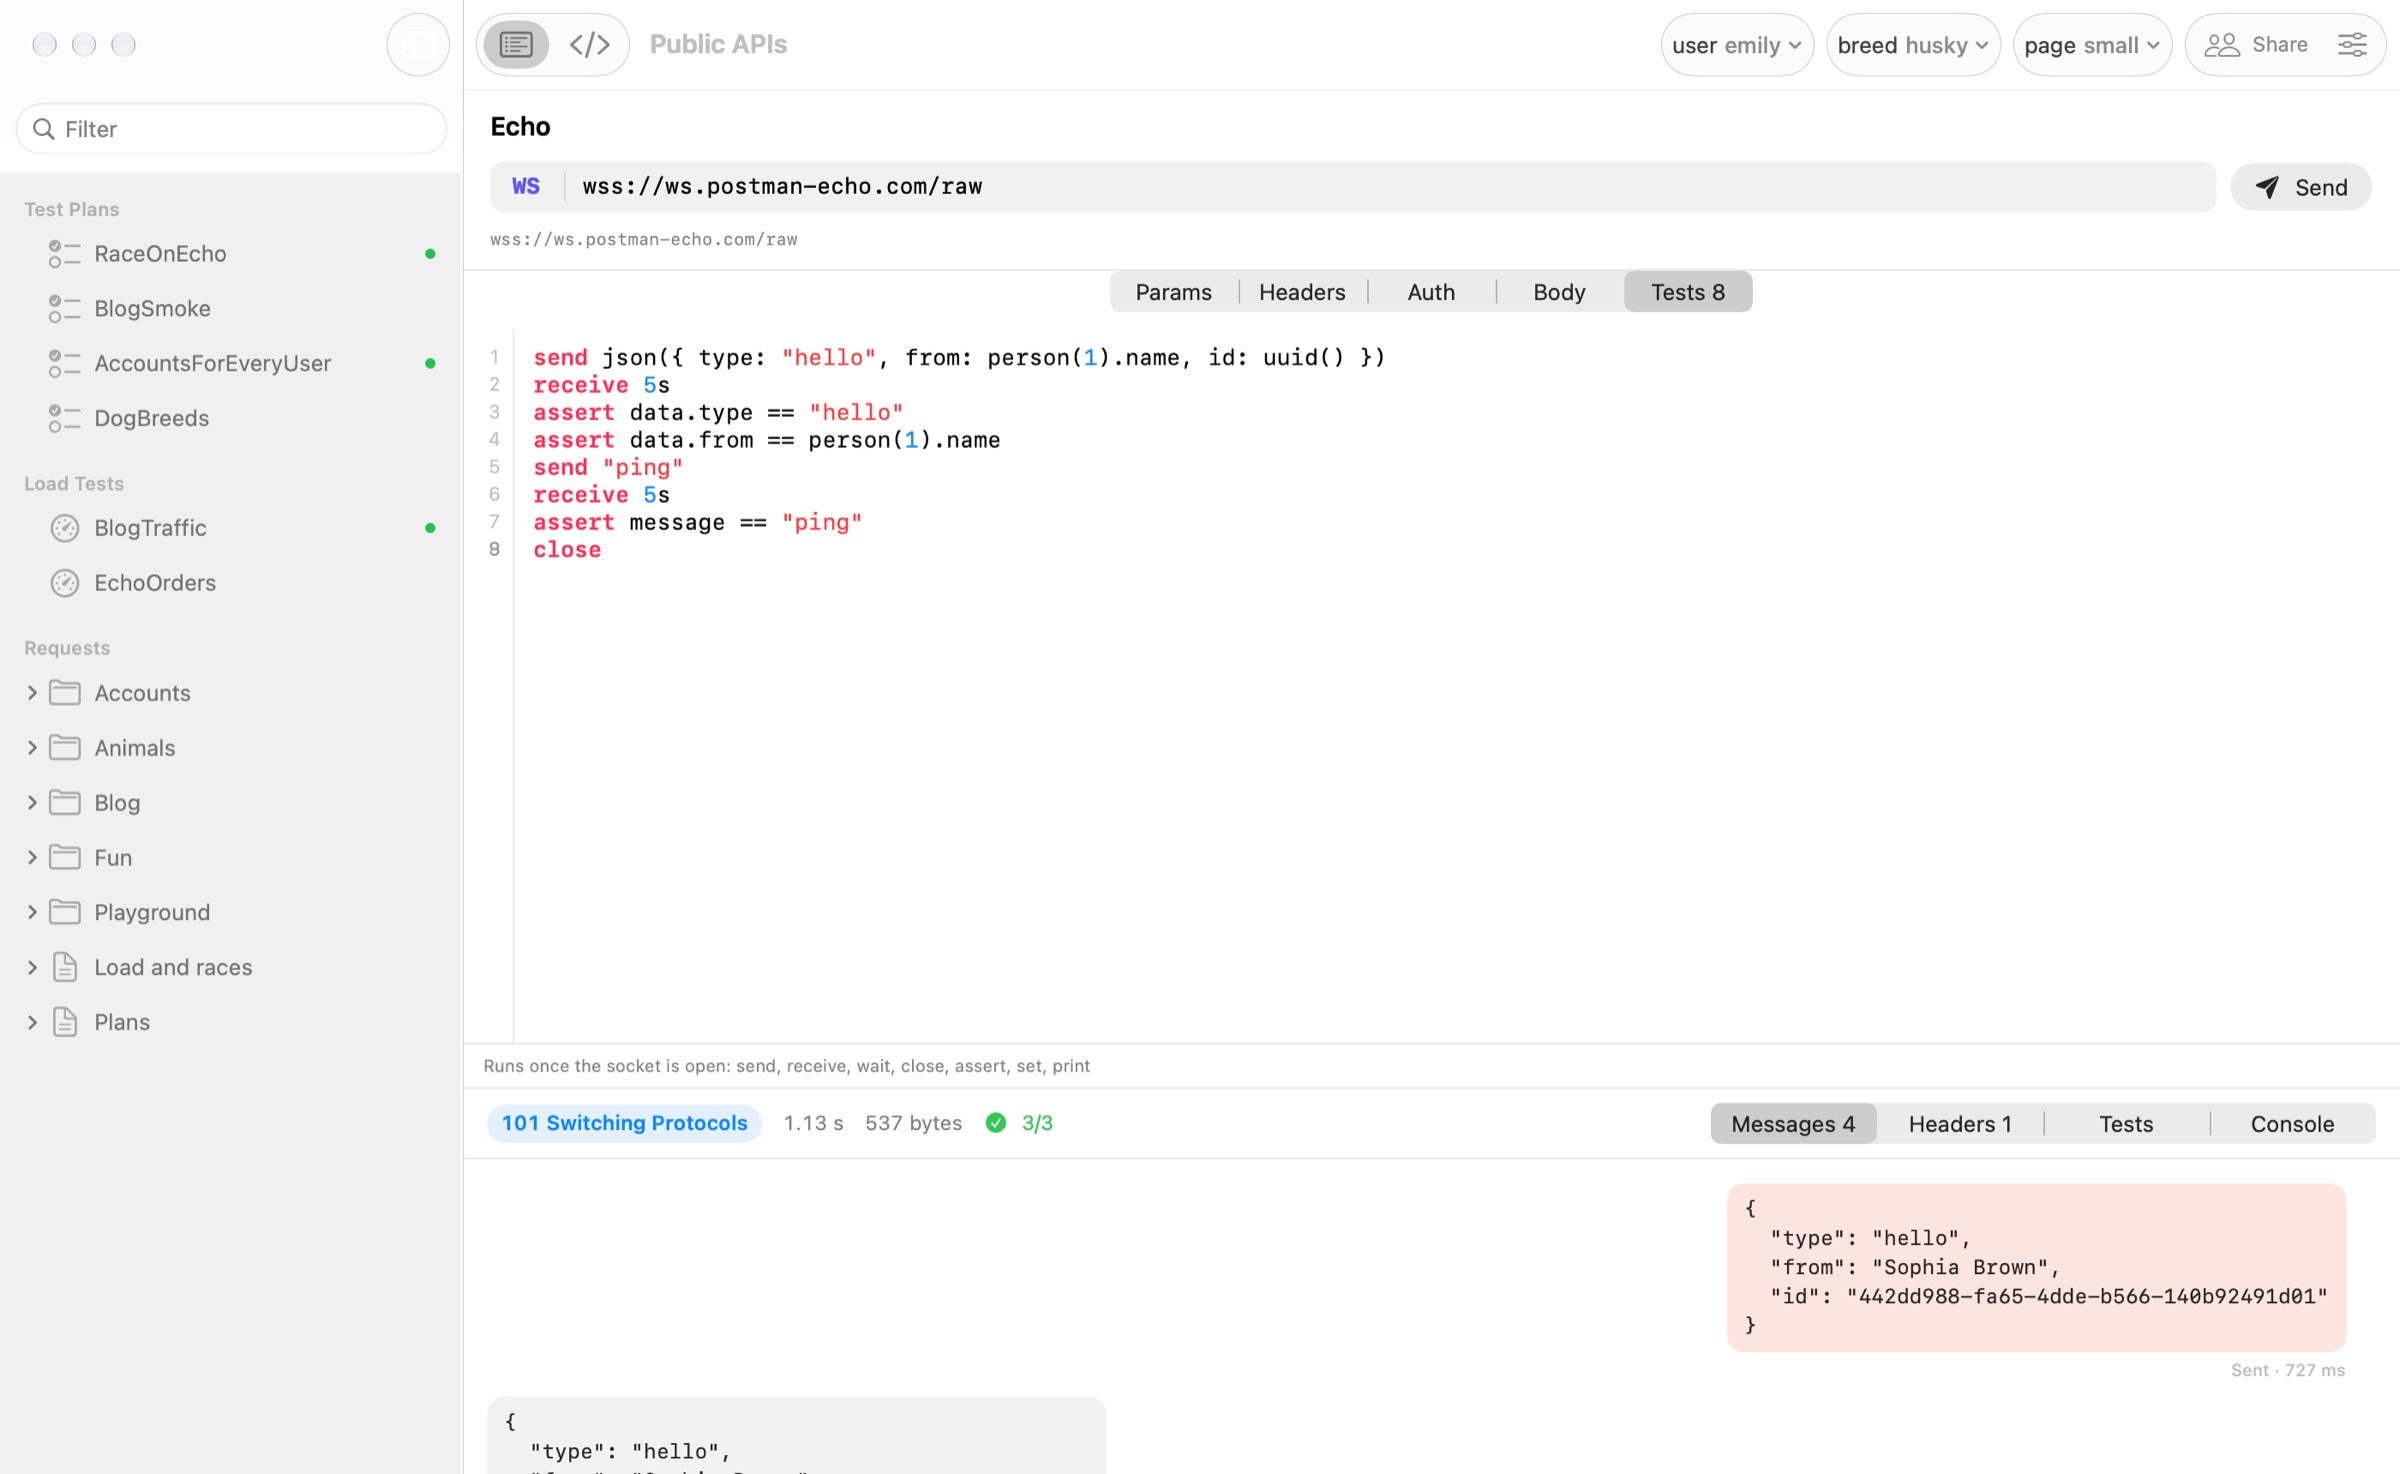The width and height of the screenshot is (2400, 1474).
Task: Expand the Load and races chevron
Action: click(x=32, y=967)
